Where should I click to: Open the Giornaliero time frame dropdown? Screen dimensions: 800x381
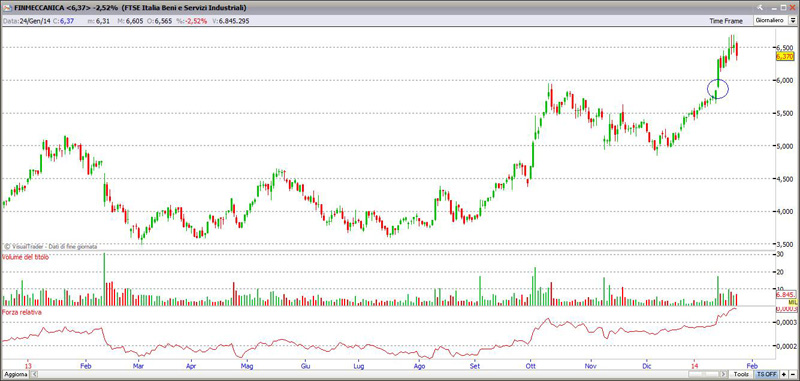(772, 20)
